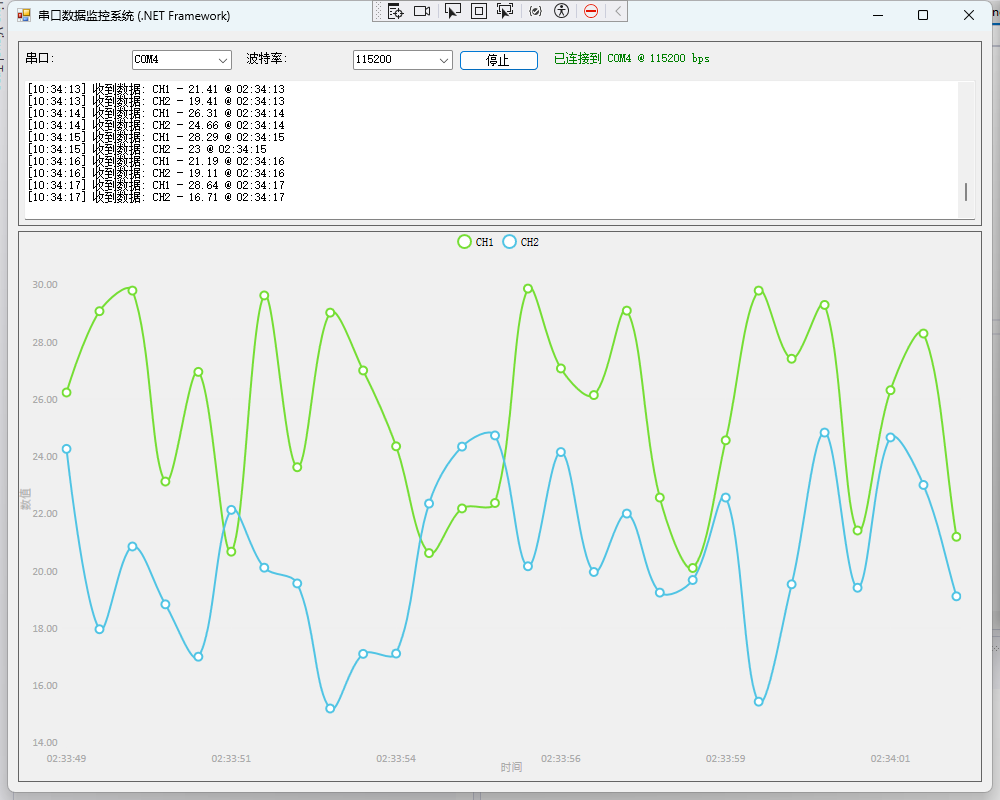The height and width of the screenshot is (800, 1000).
Task: Click log line CH1 - 21.41 @ 02:34:13
Action: click(156, 89)
